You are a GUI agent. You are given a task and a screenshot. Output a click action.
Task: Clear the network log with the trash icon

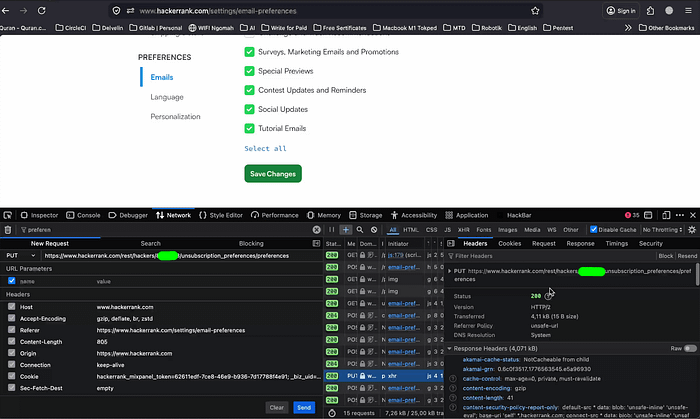point(8,230)
